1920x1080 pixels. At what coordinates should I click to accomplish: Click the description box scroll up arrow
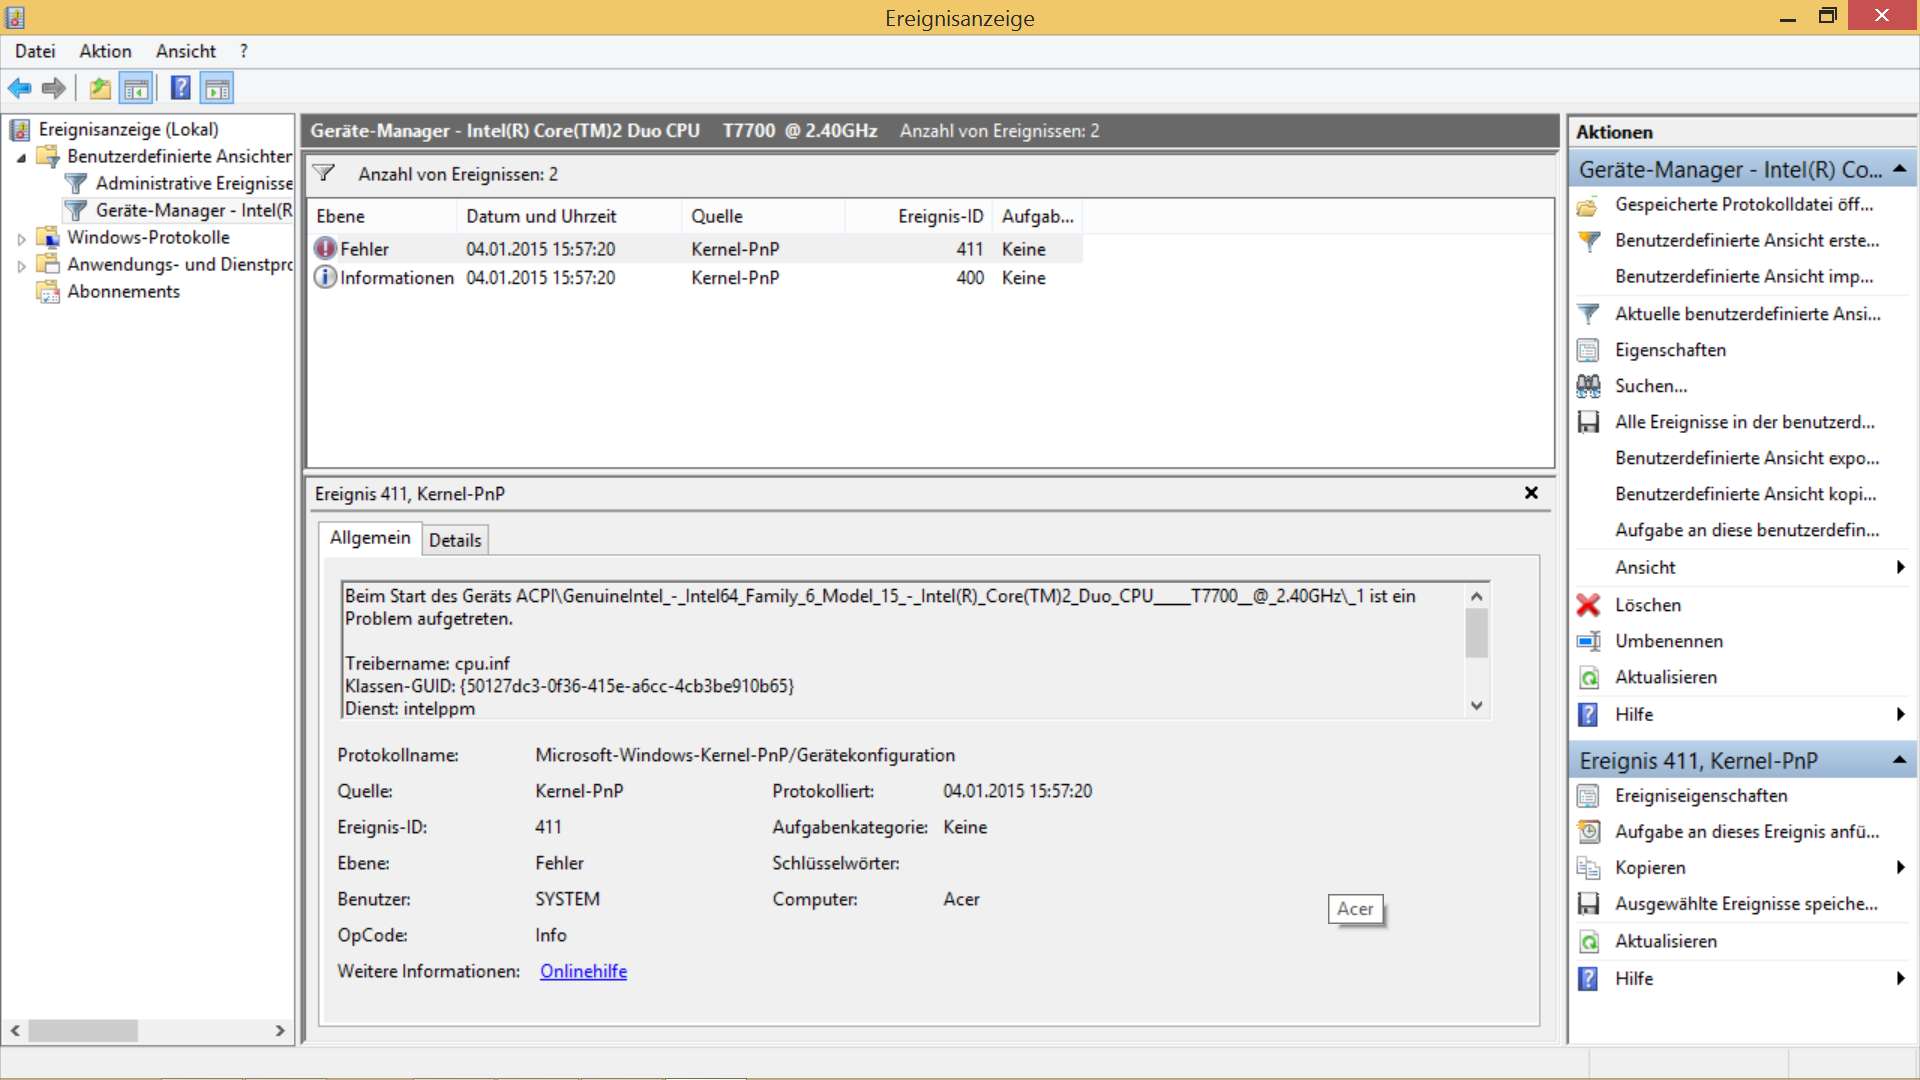[x=1476, y=596]
